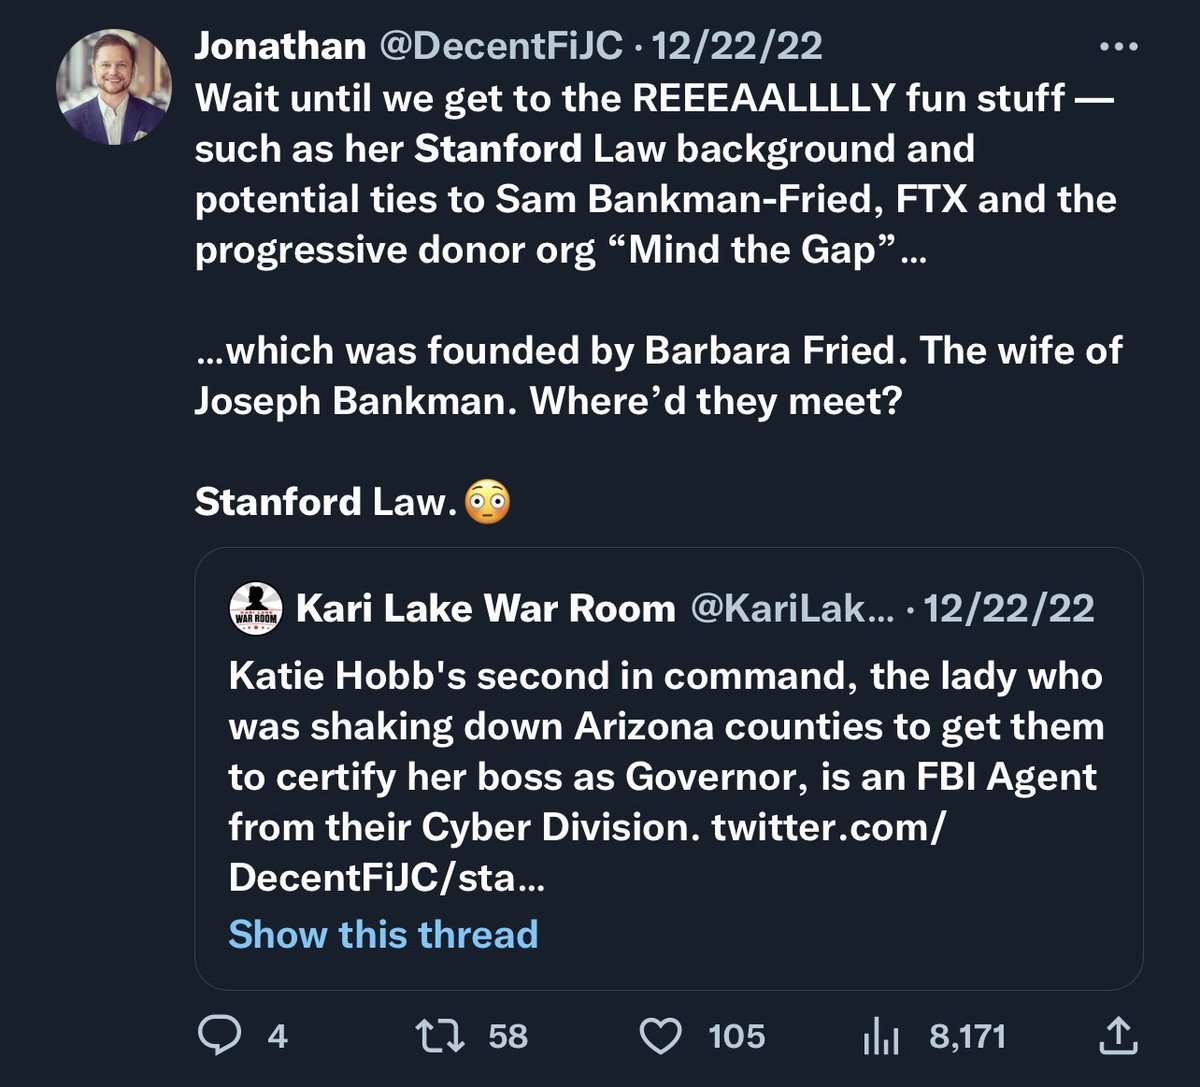
Task: Open Jonathan's profile picture
Action: [x=114, y=87]
